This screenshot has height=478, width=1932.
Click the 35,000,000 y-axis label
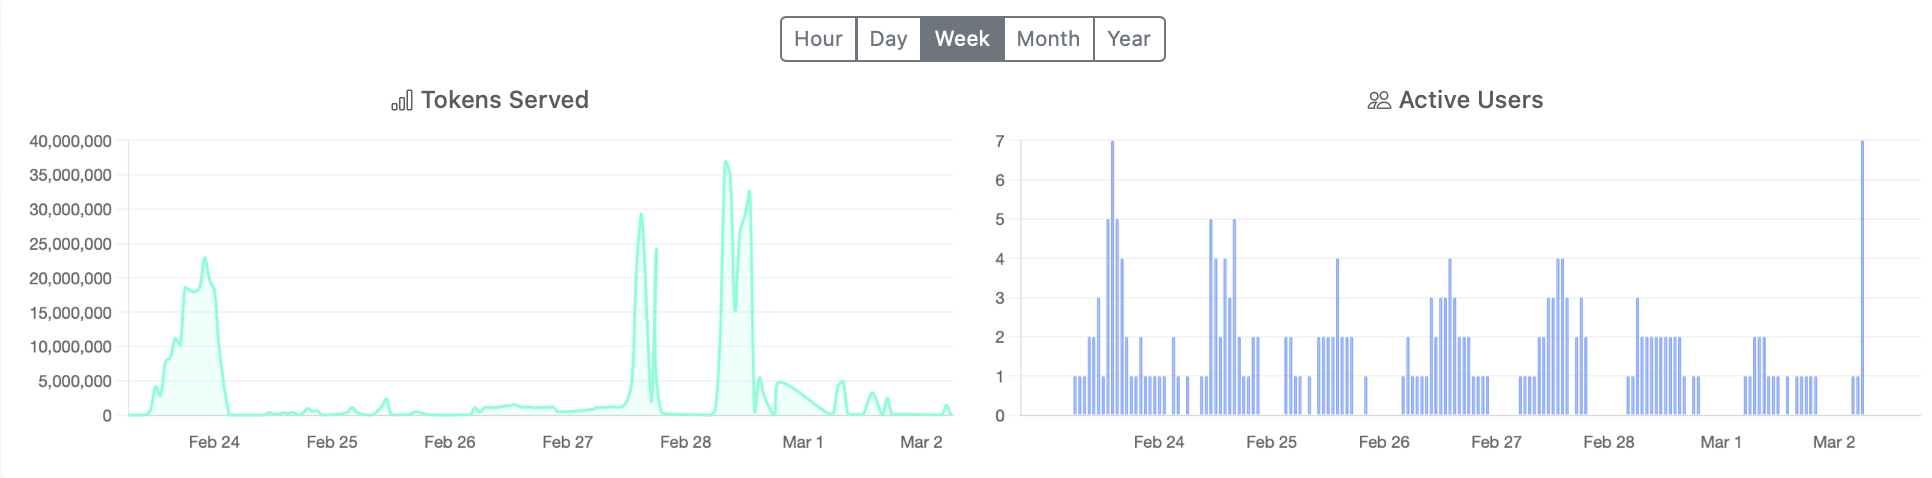[x=70, y=175]
